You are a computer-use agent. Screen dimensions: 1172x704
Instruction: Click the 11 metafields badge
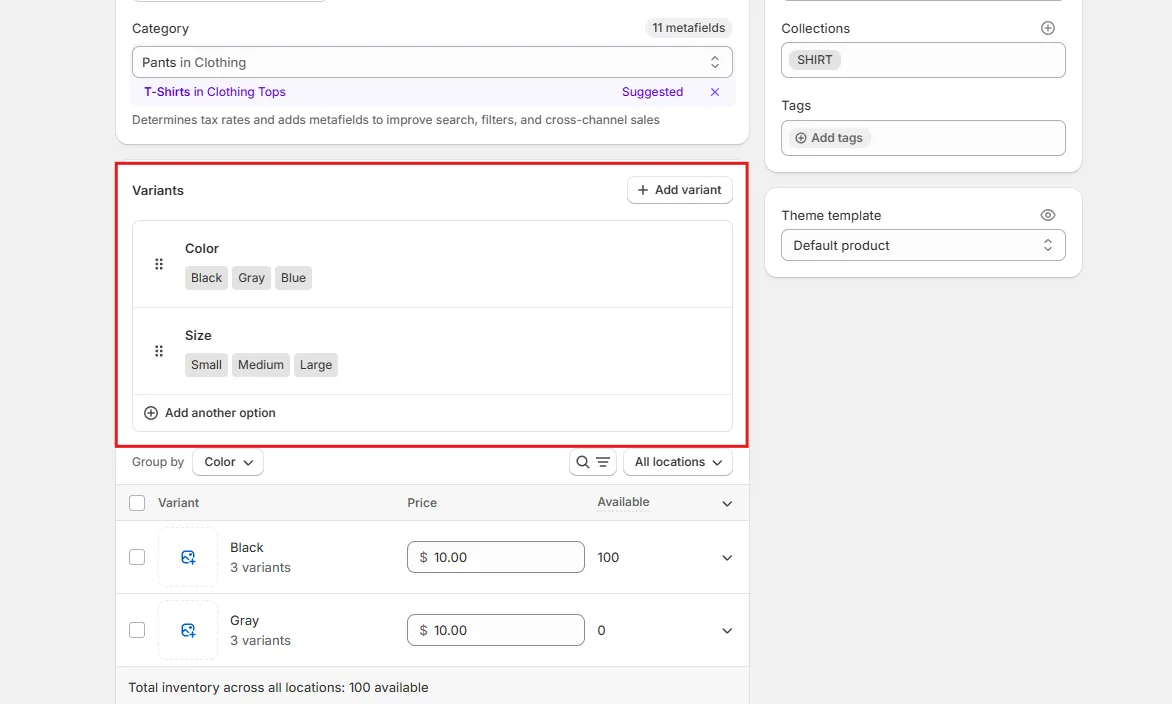click(x=688, y=28)
